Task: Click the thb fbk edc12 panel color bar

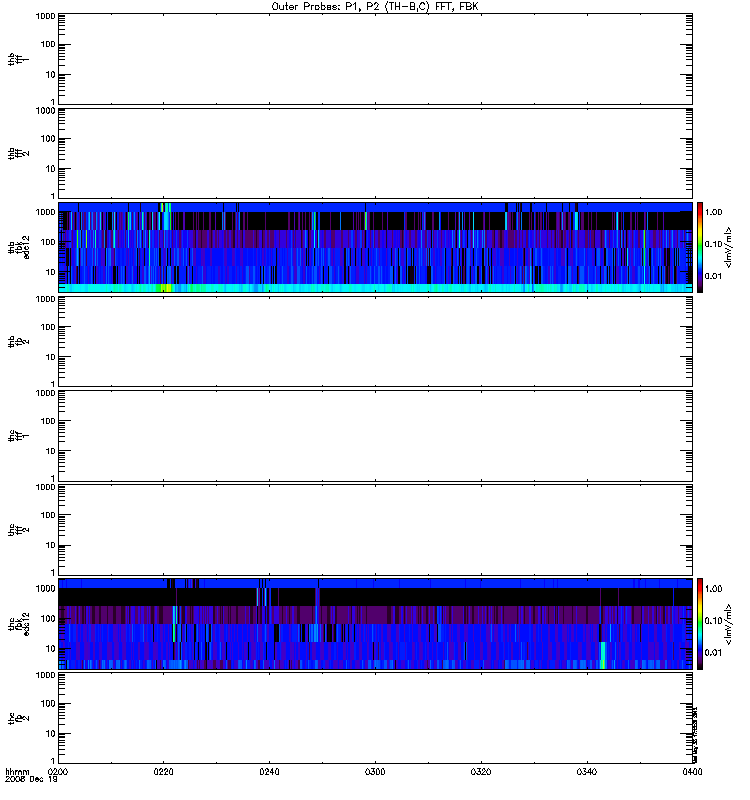Action: [700, 247]
